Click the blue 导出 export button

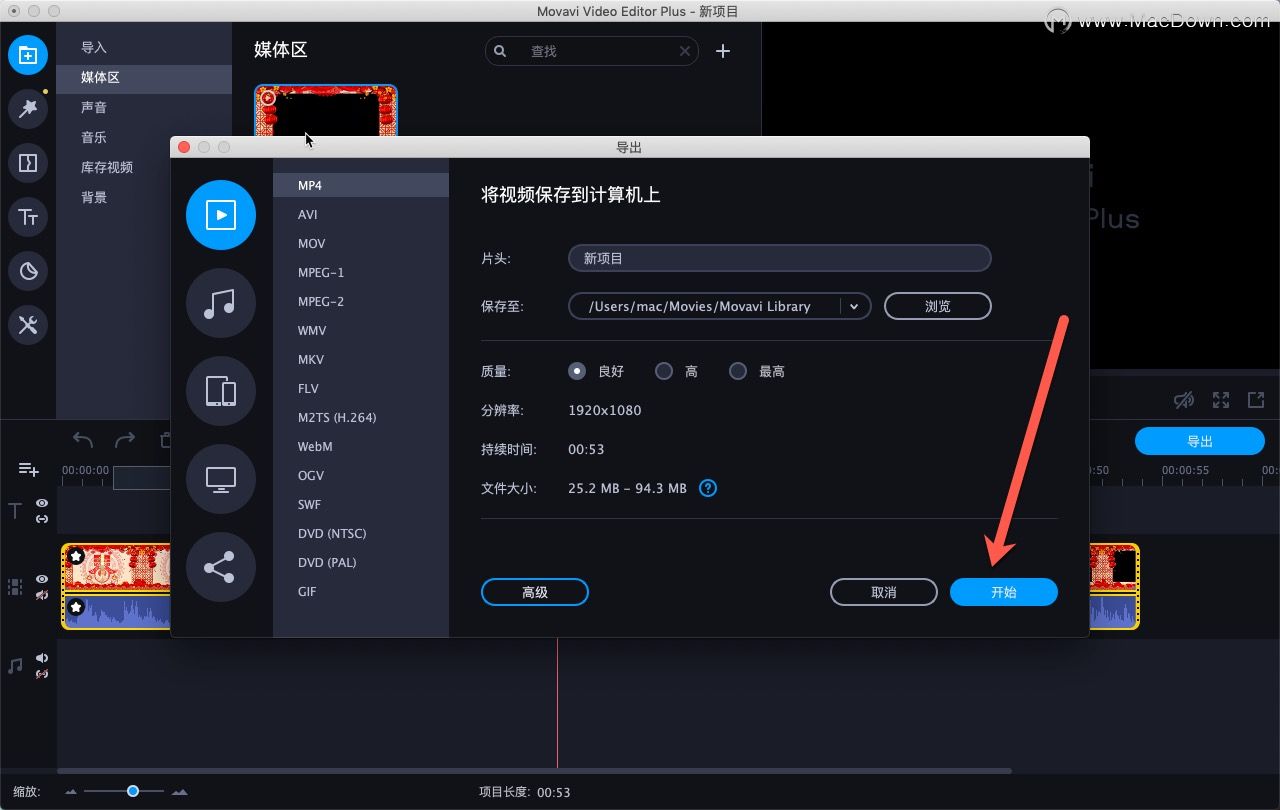1200,441
